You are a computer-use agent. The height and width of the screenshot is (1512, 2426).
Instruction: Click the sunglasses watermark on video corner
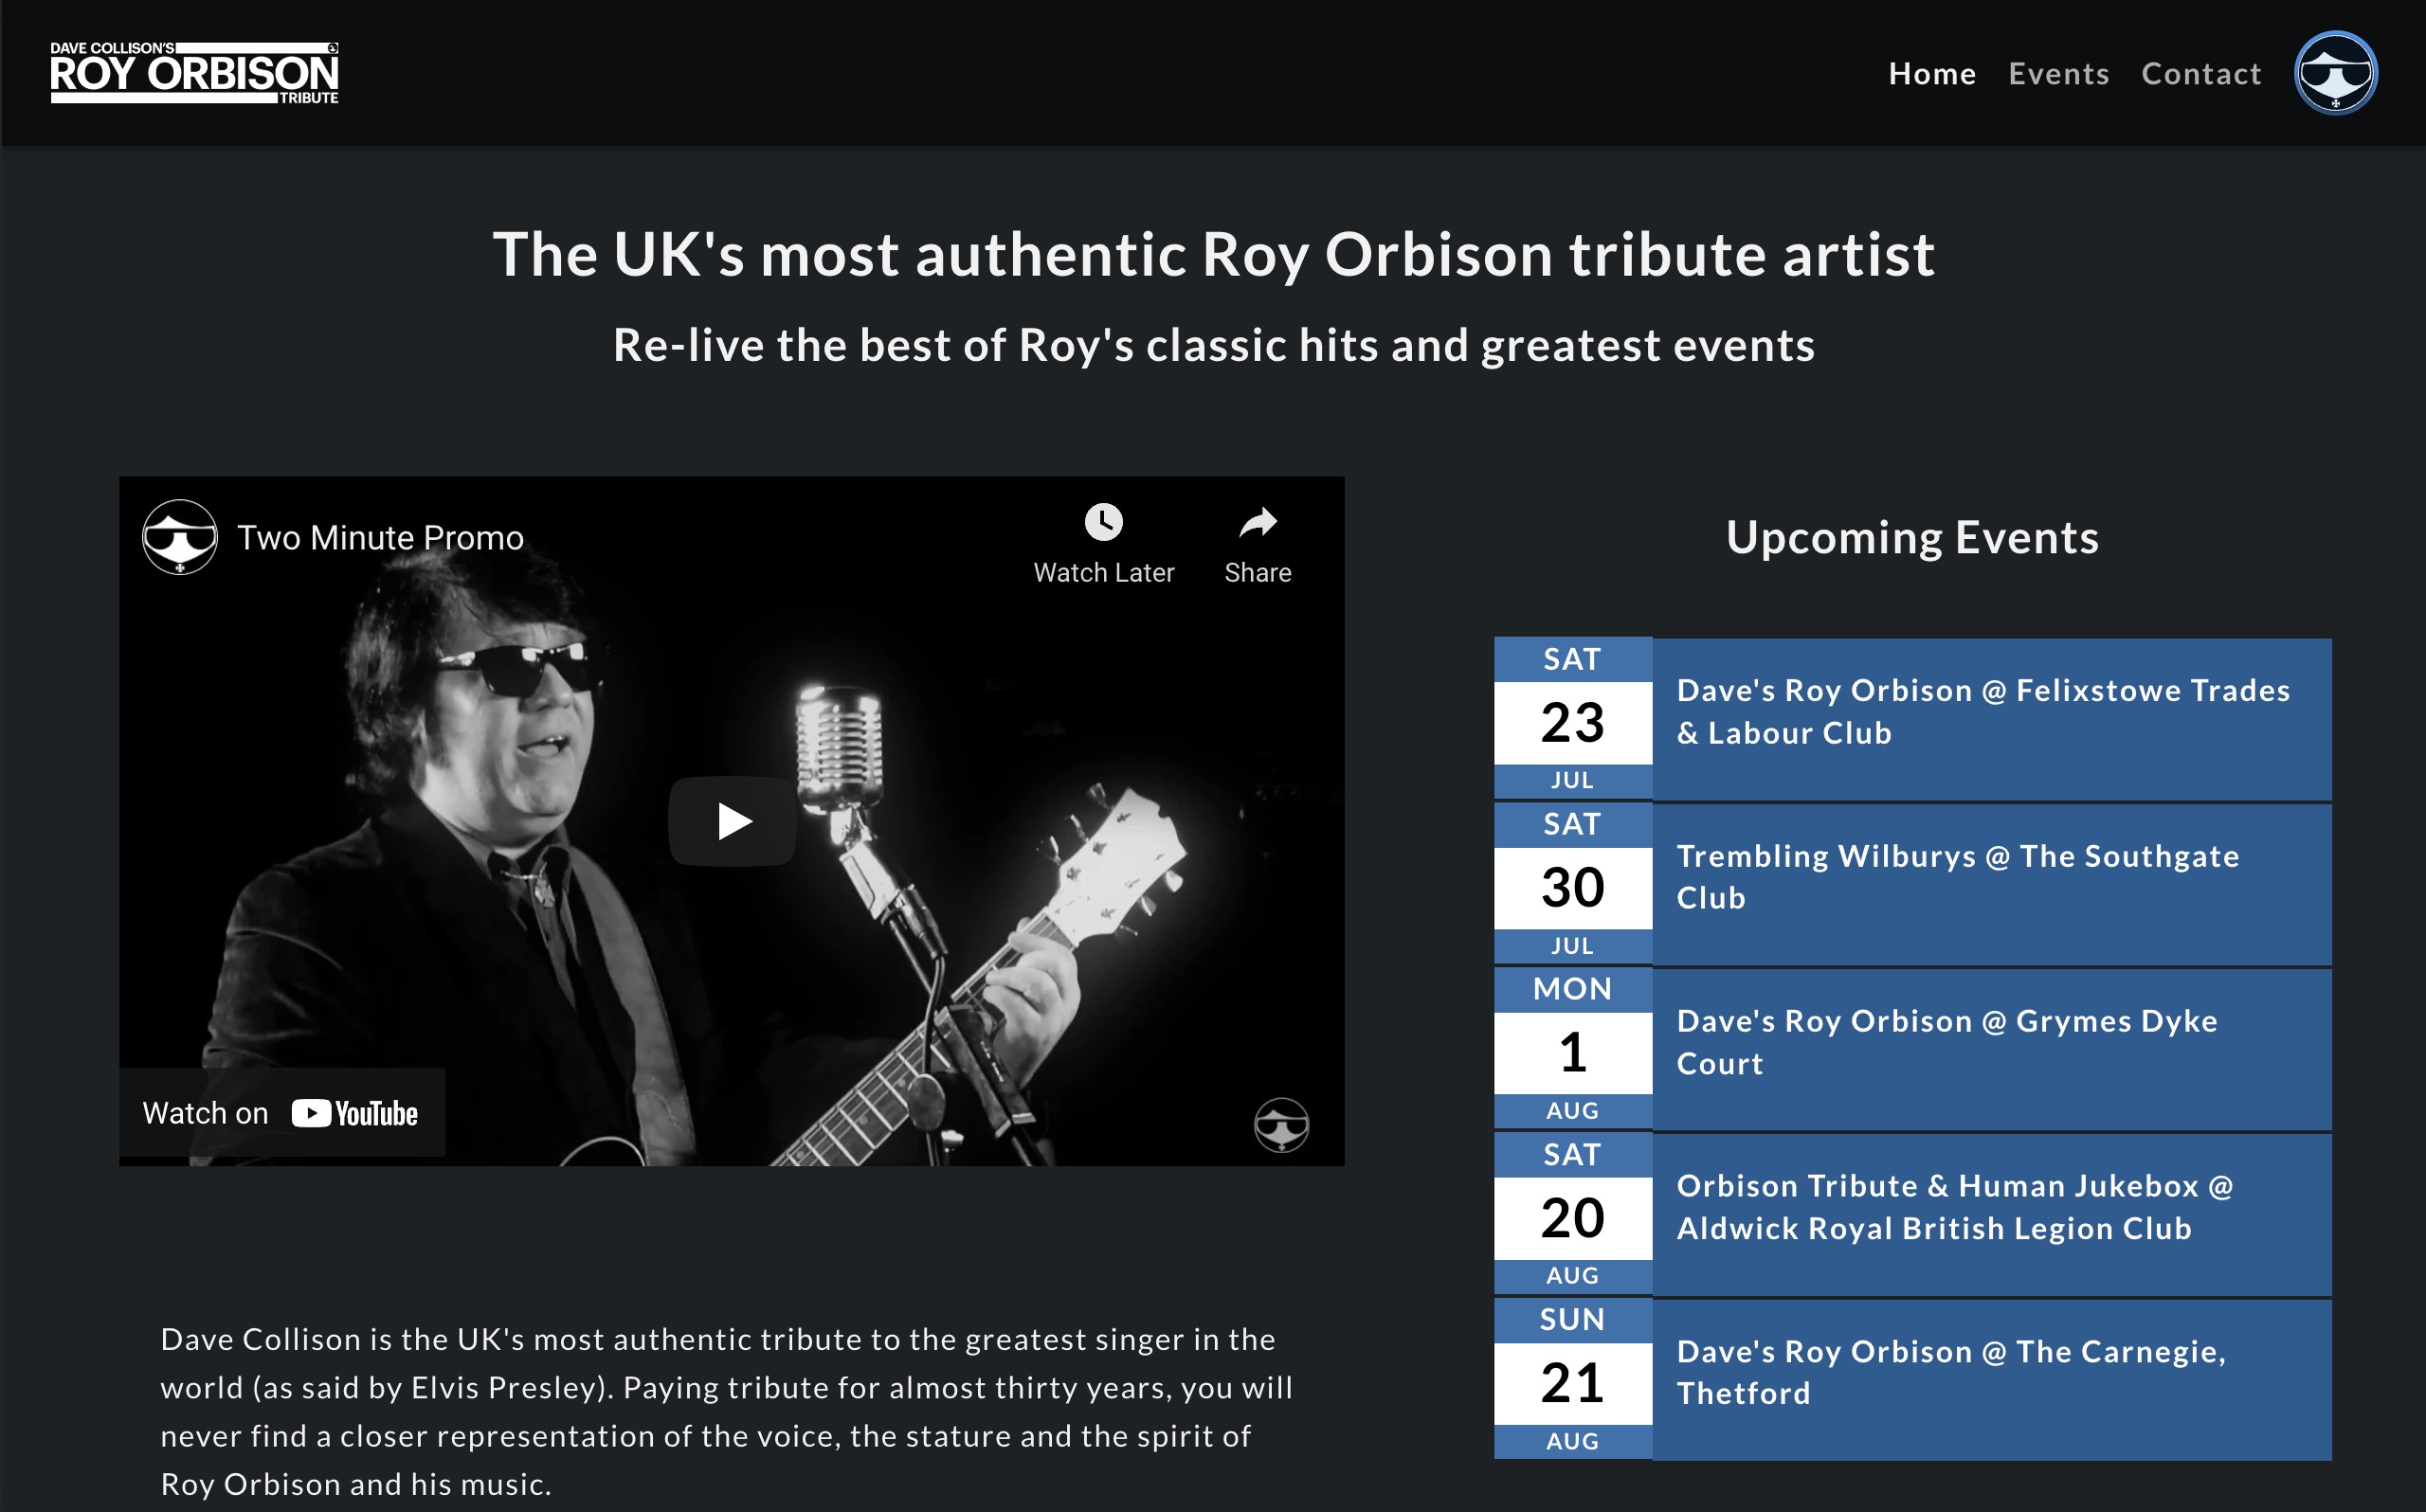coord(1281,1125)
